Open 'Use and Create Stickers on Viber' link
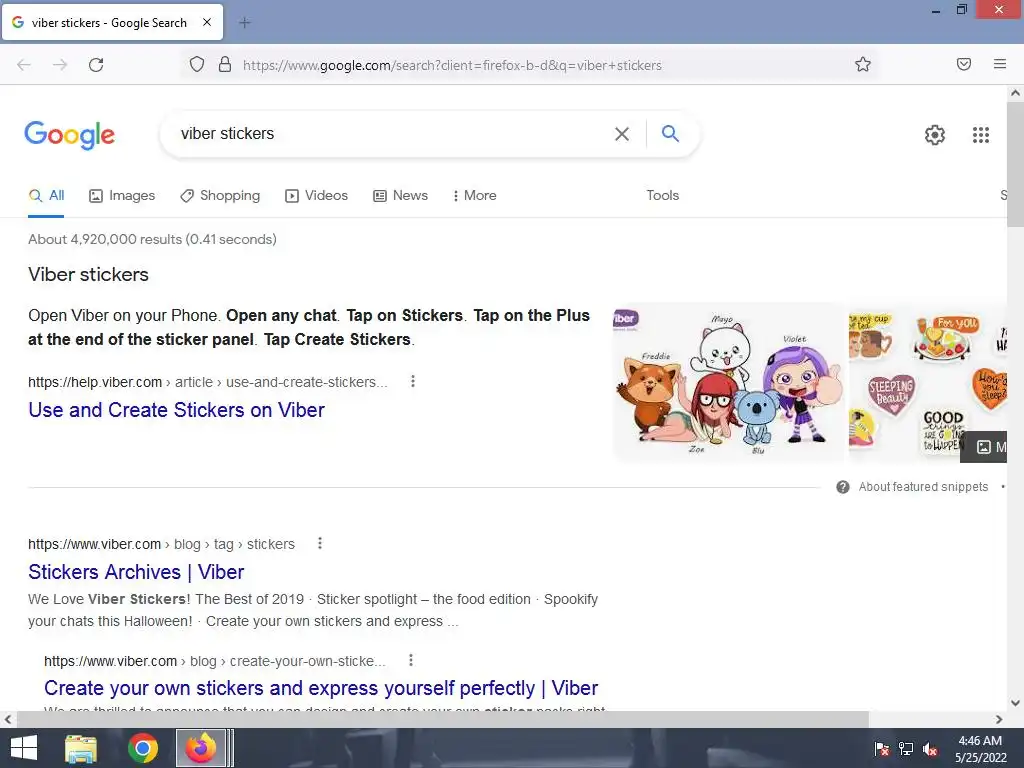 [176, 410]
